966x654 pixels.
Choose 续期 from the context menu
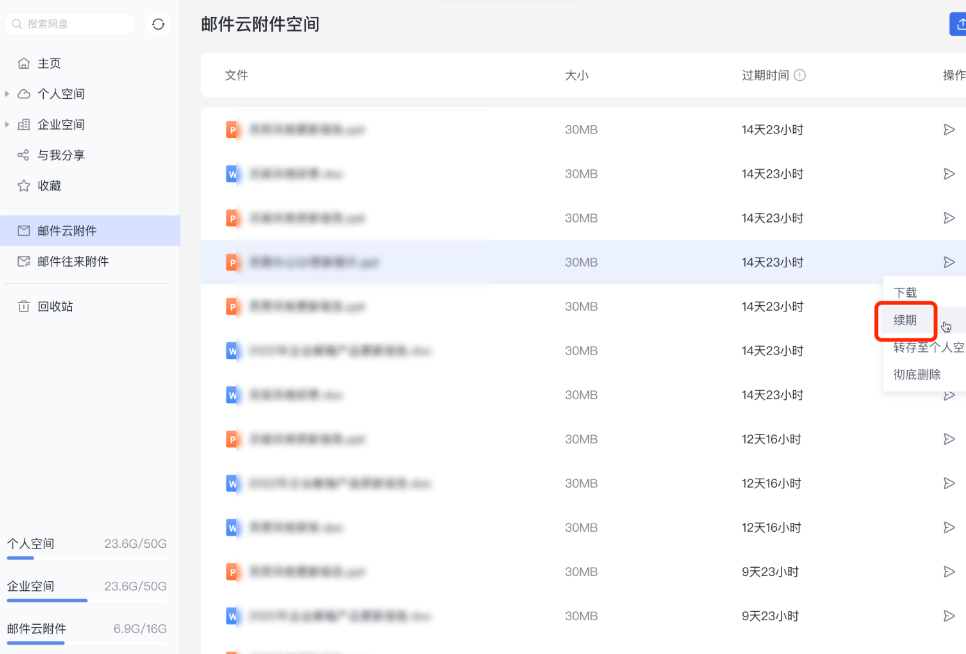[905, 320]
